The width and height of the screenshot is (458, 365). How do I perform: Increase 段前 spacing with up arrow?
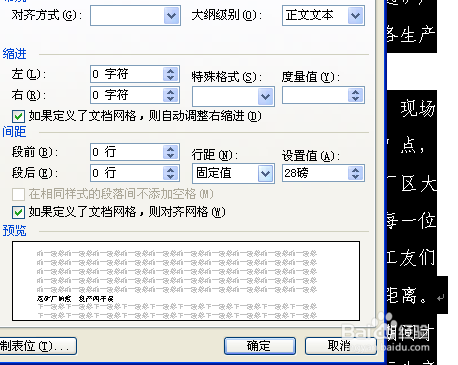click(x=171, y=149)
